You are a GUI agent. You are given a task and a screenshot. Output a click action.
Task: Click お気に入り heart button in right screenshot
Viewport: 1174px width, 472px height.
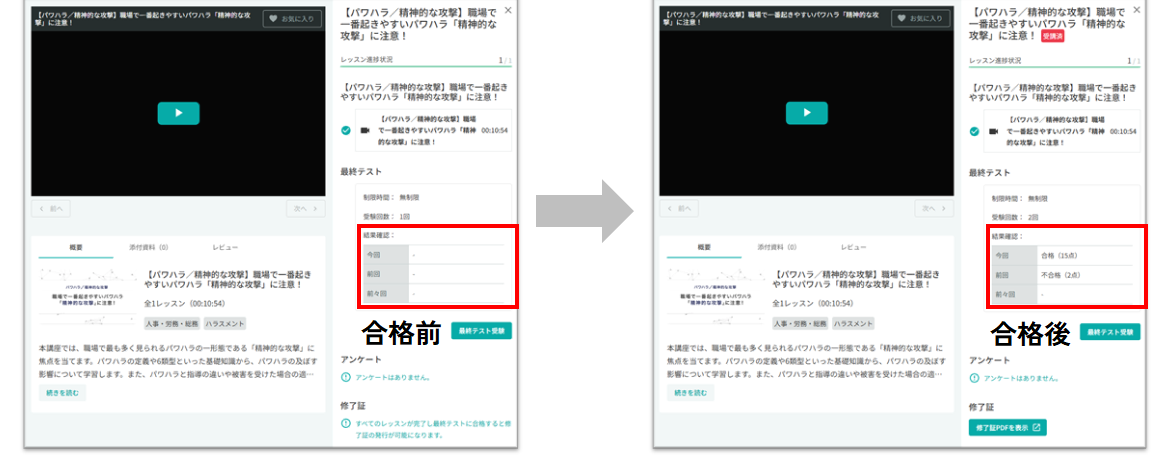[x=920, y=19]
